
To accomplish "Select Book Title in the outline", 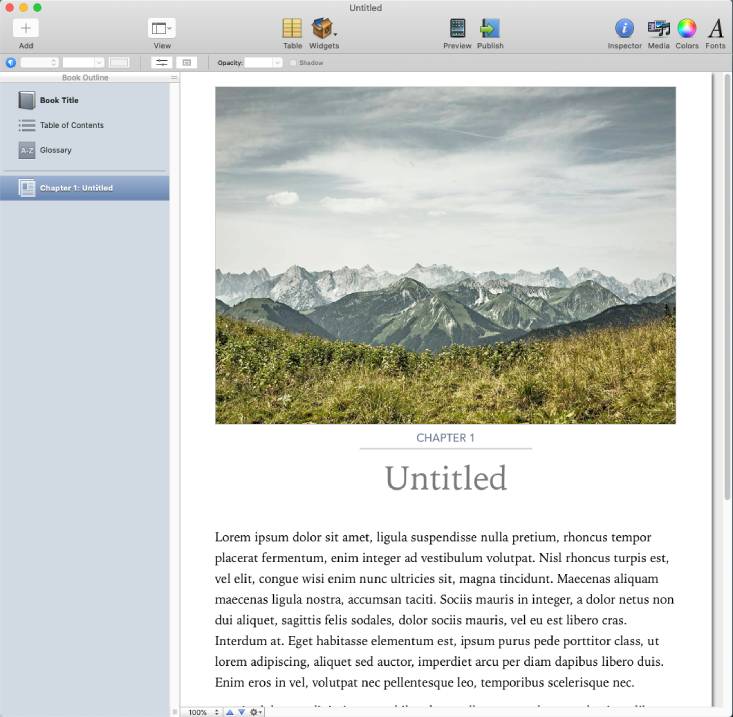I will (59, 100).
